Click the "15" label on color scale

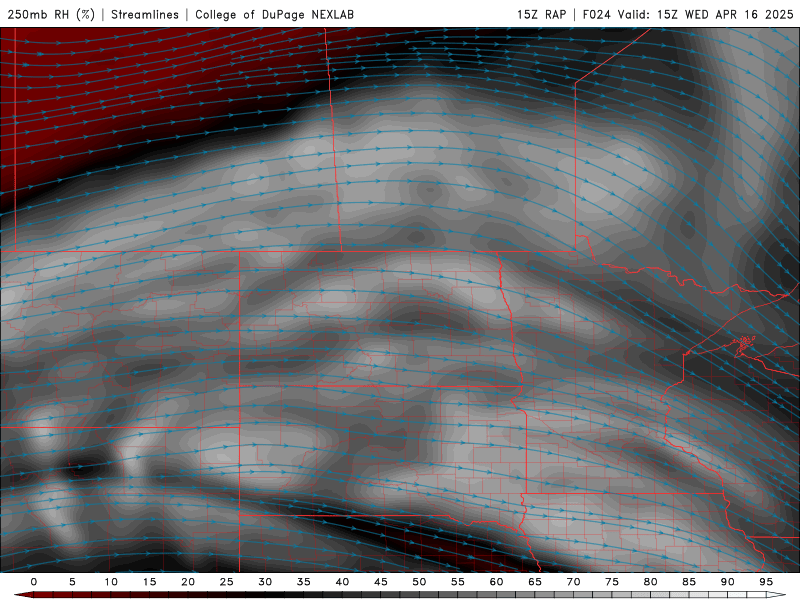149,582
